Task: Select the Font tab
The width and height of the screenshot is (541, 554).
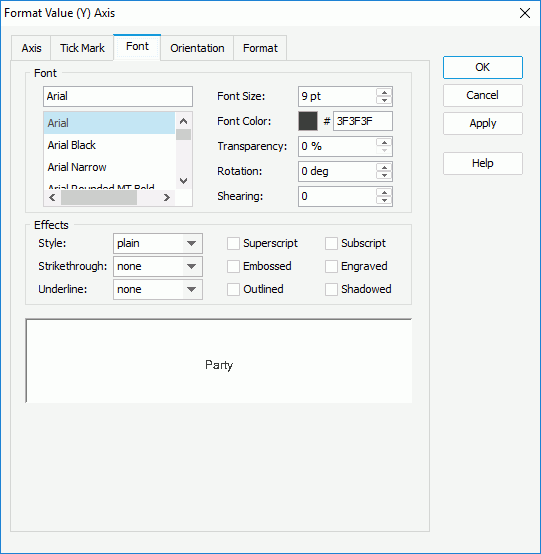Action: tap(137, 47)
